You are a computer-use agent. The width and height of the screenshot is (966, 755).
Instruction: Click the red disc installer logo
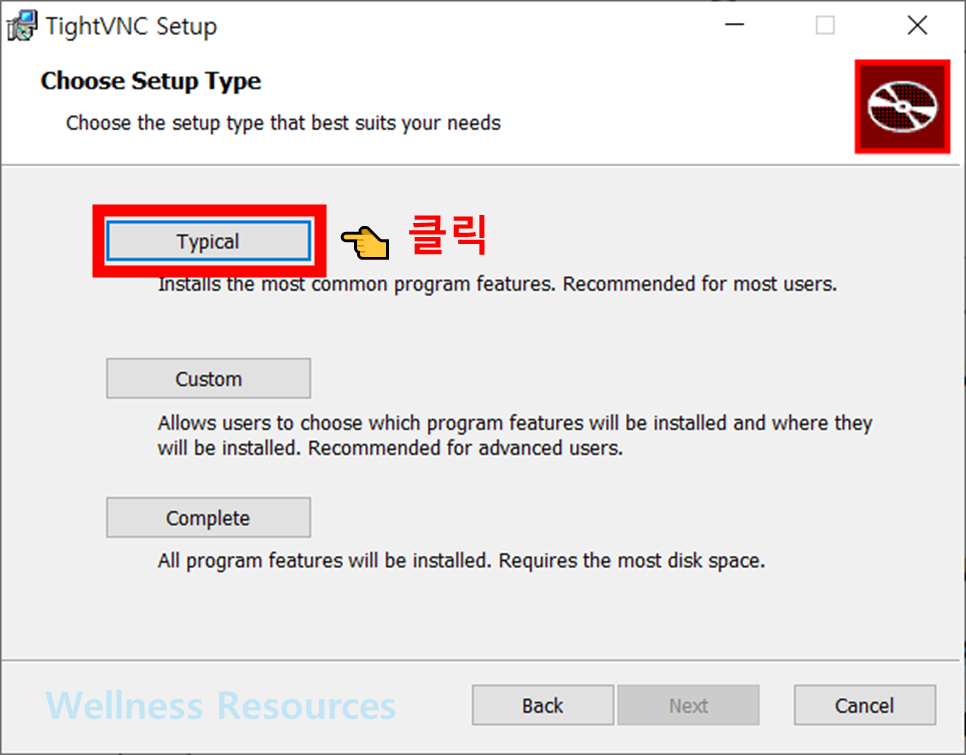click(903, 107)
